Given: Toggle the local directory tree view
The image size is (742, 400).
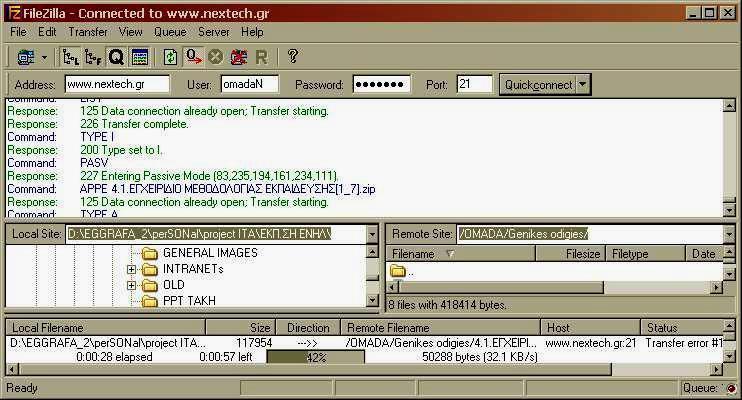Looking at the screenshot, I should click(71, 57).
